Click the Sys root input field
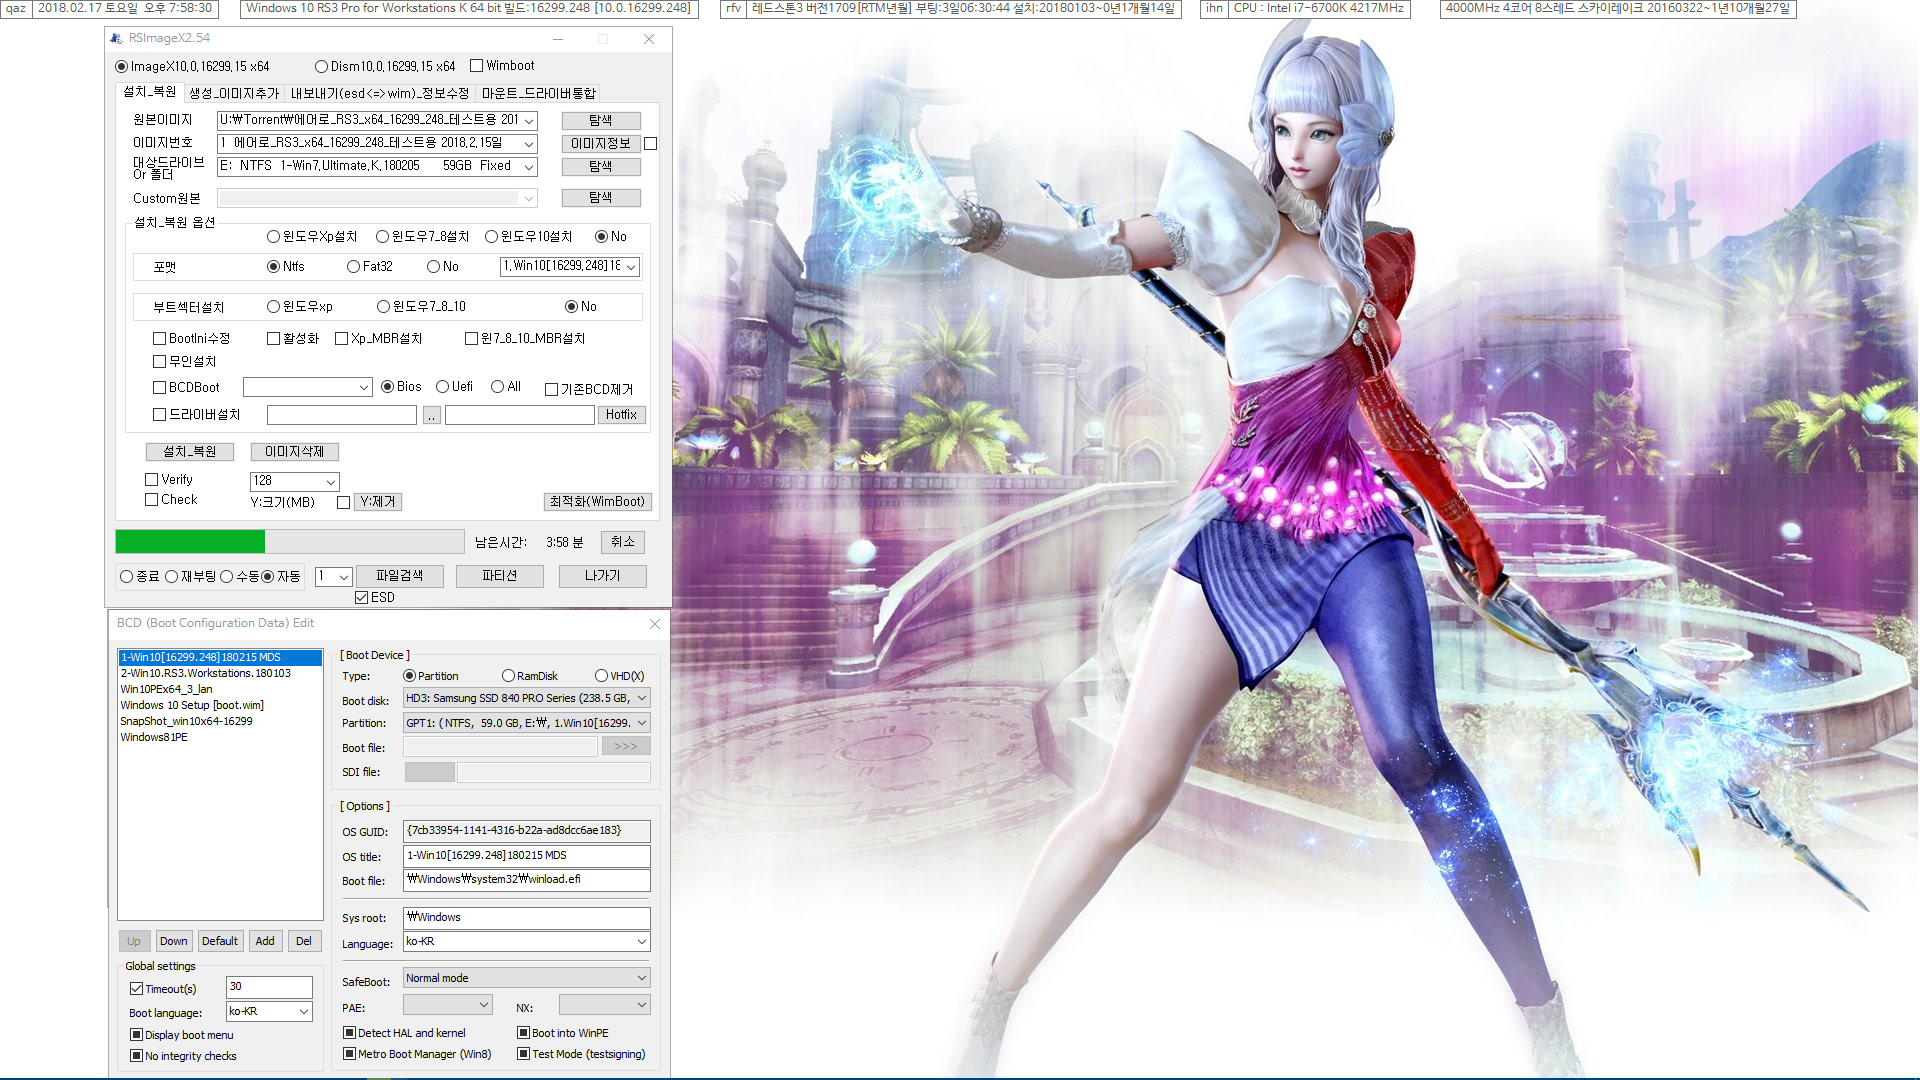 527,918
